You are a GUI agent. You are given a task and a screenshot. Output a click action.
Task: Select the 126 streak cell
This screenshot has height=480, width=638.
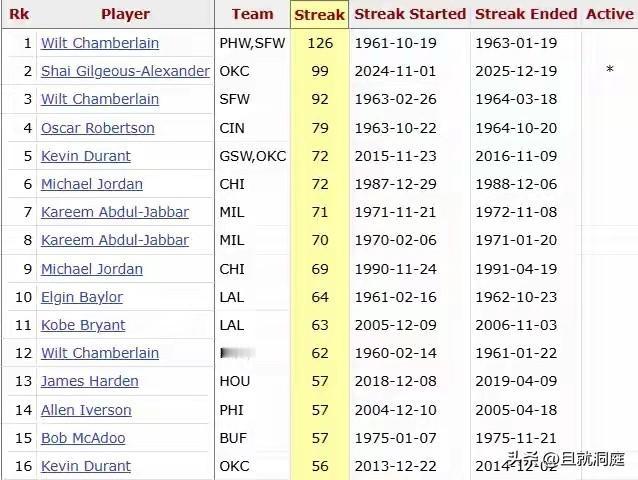[x=320, y=43]
